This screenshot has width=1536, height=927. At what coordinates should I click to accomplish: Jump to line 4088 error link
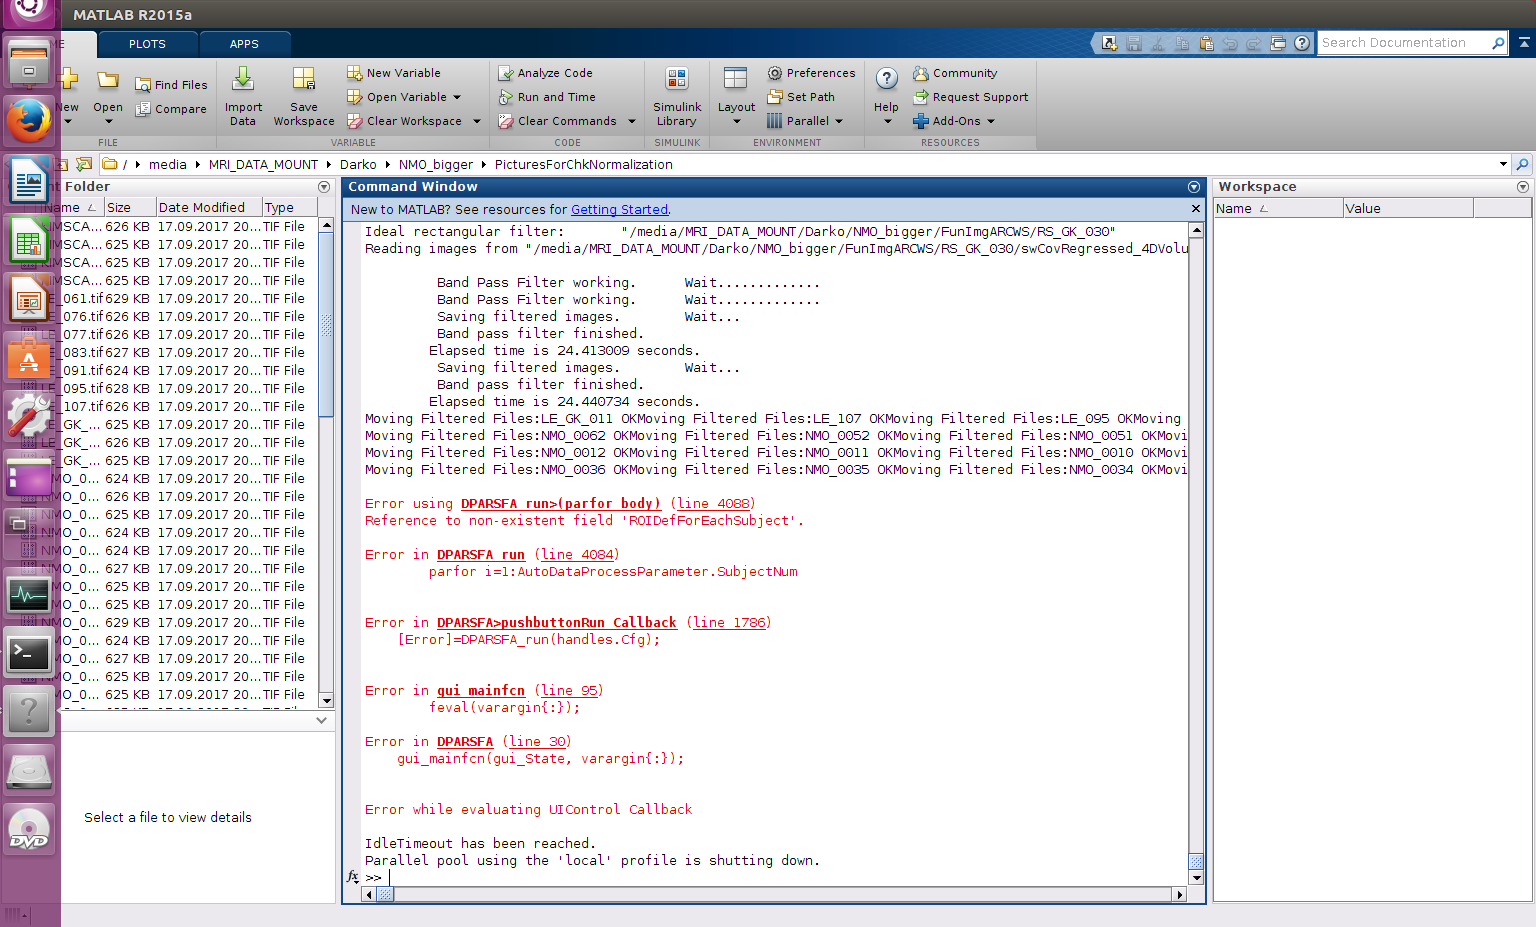coord(713,503)
